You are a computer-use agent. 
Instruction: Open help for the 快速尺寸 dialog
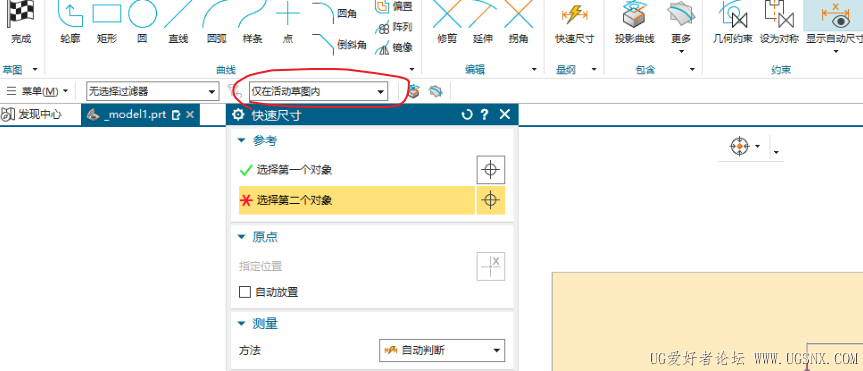point(484,114)
